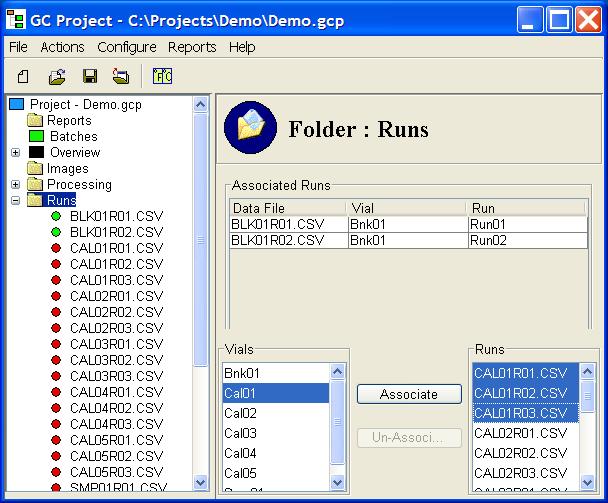
Task: Open the Configure menu
Action: 127,47
